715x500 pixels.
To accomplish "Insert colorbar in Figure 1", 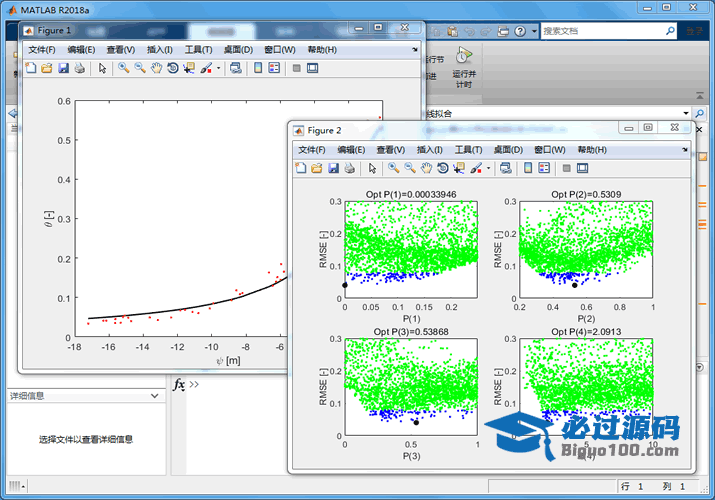I will (258, 68).
